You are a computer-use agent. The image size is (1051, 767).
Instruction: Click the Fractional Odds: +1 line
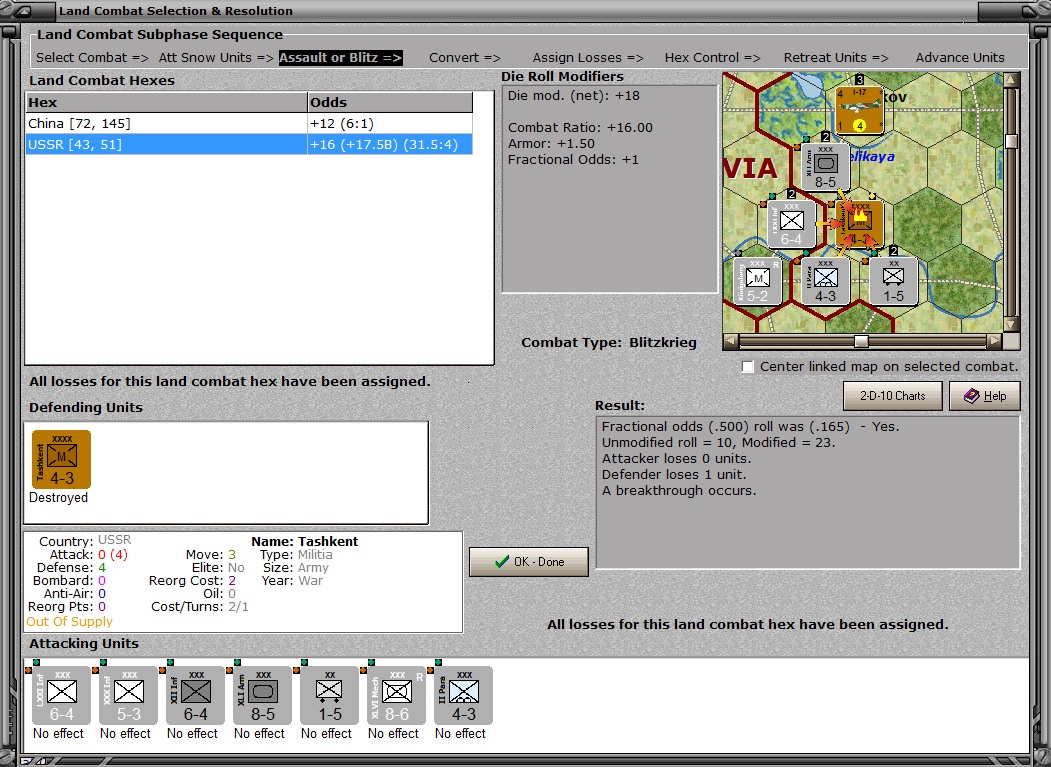573,160
